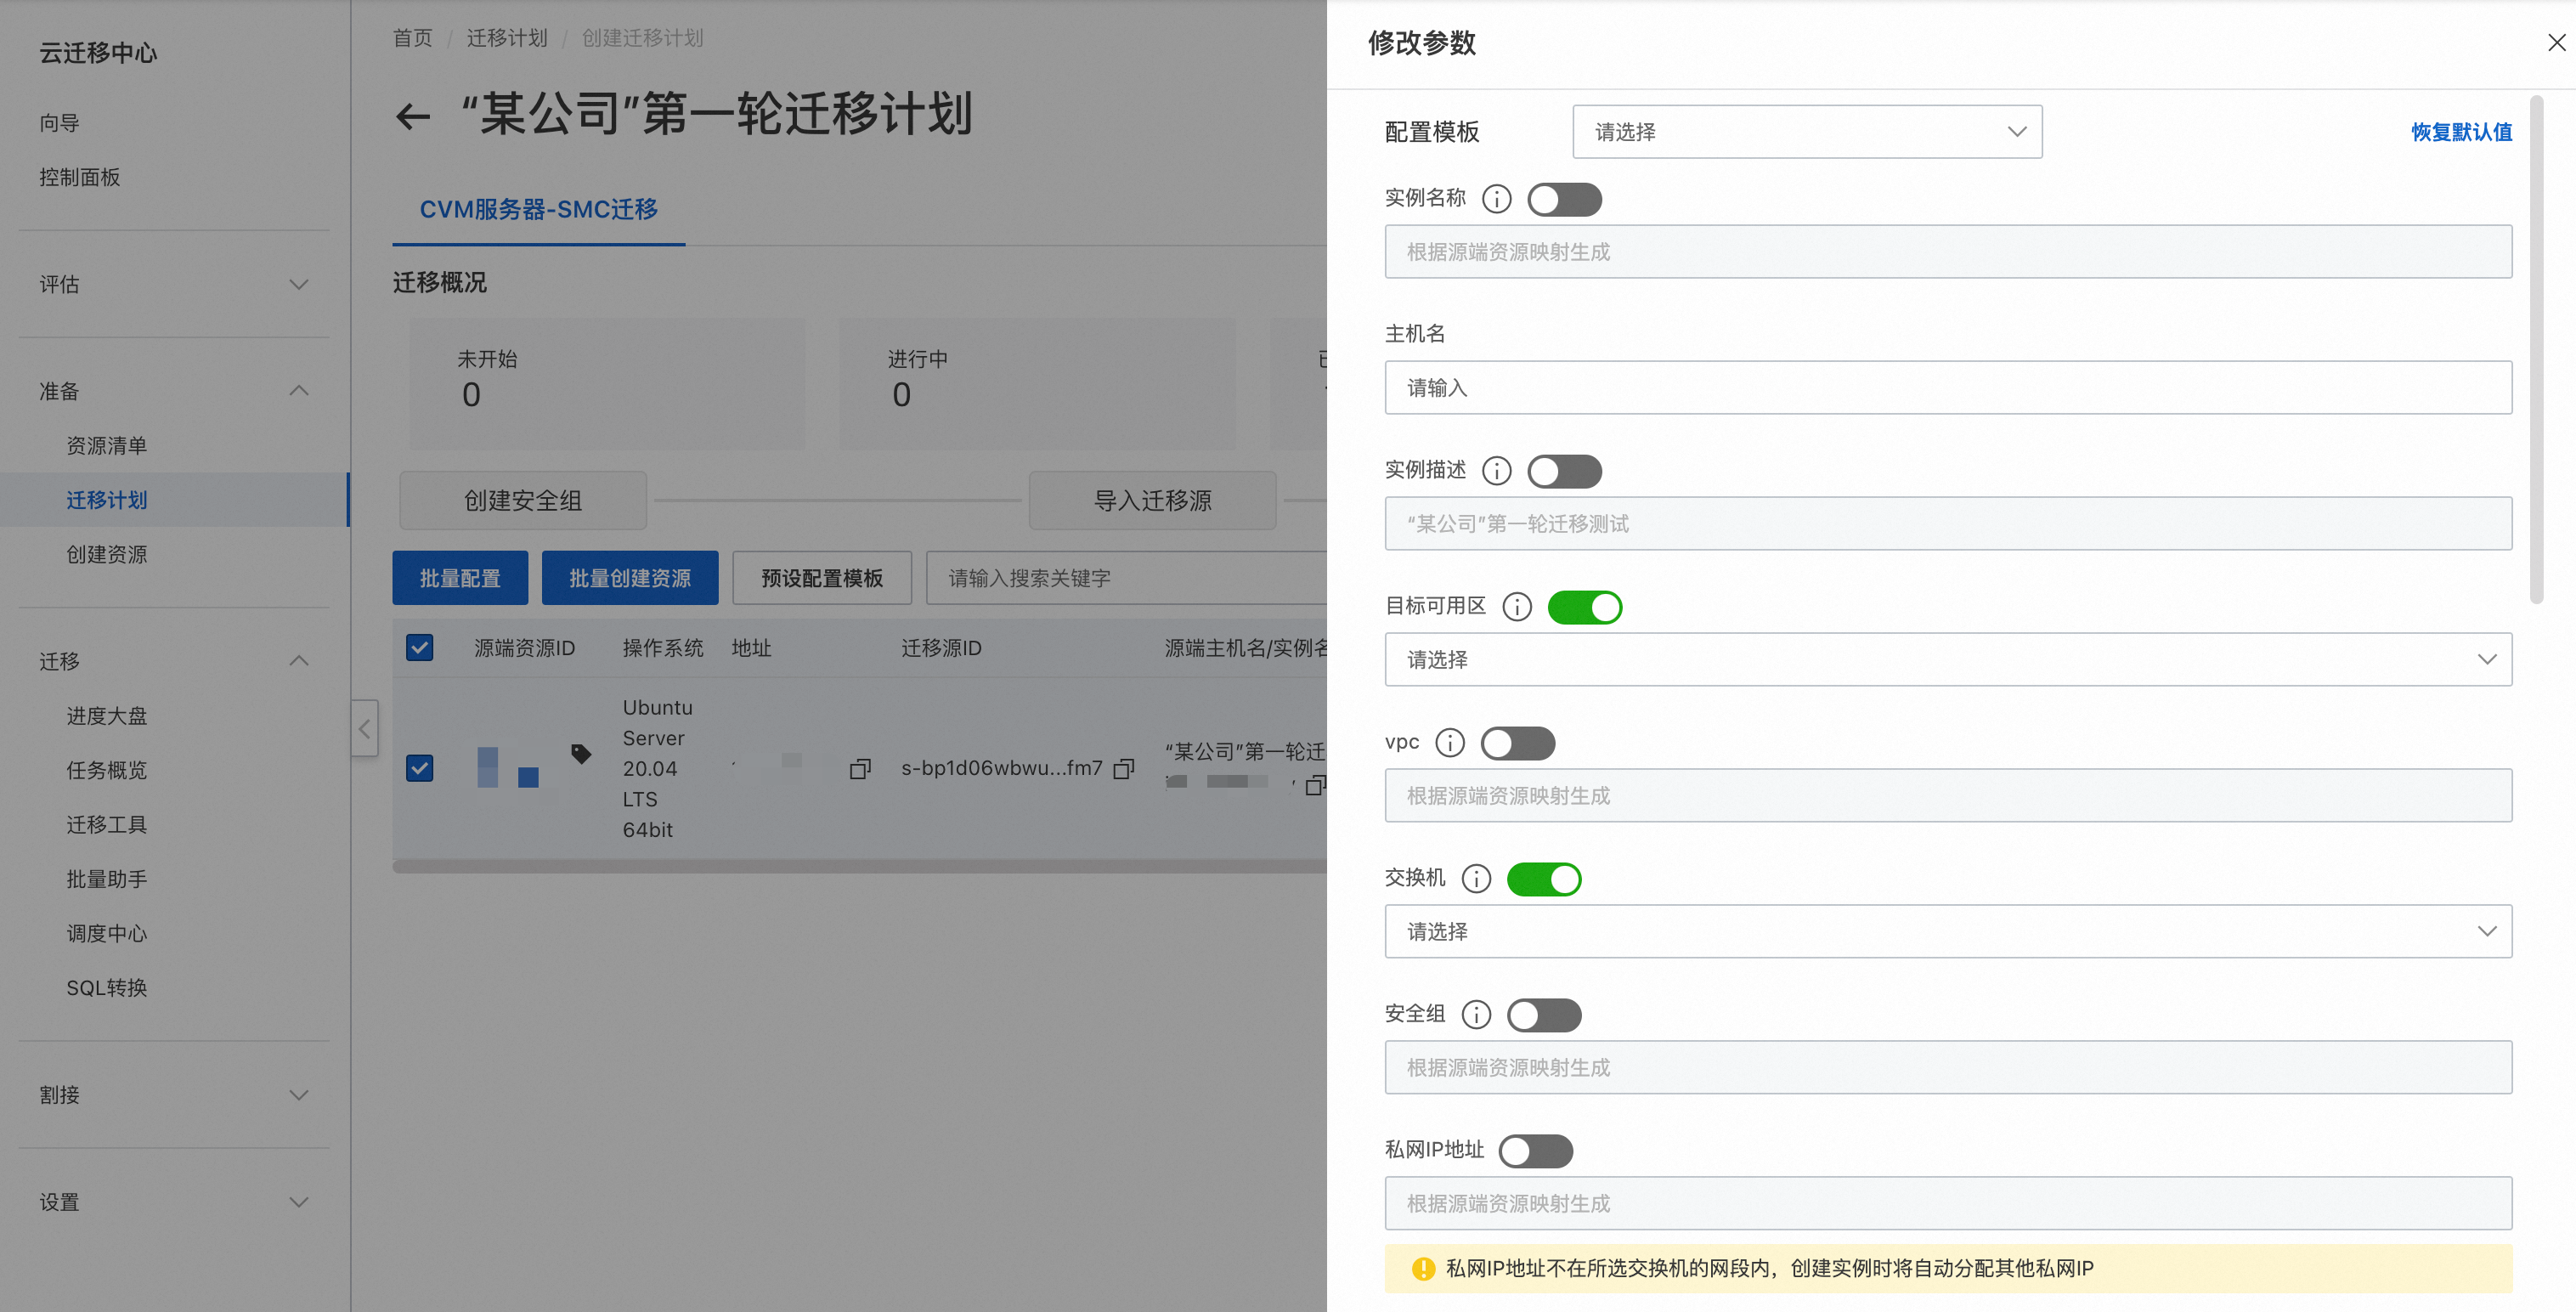Open SQL转换 in sidebar
Viewport: 2576px width, 1312px height.
107,987
